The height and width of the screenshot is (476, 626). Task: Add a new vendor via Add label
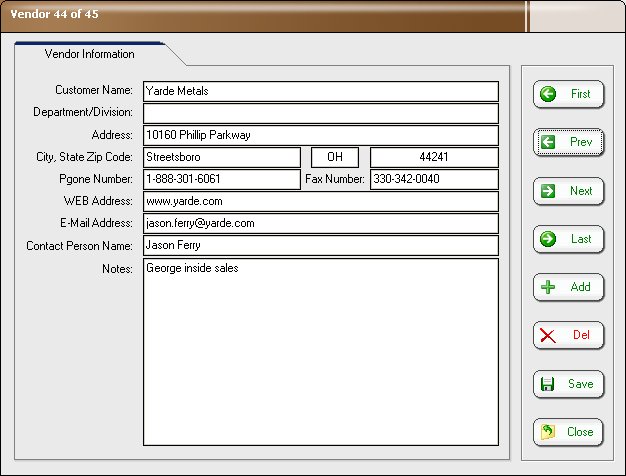[x=580, y=287]
